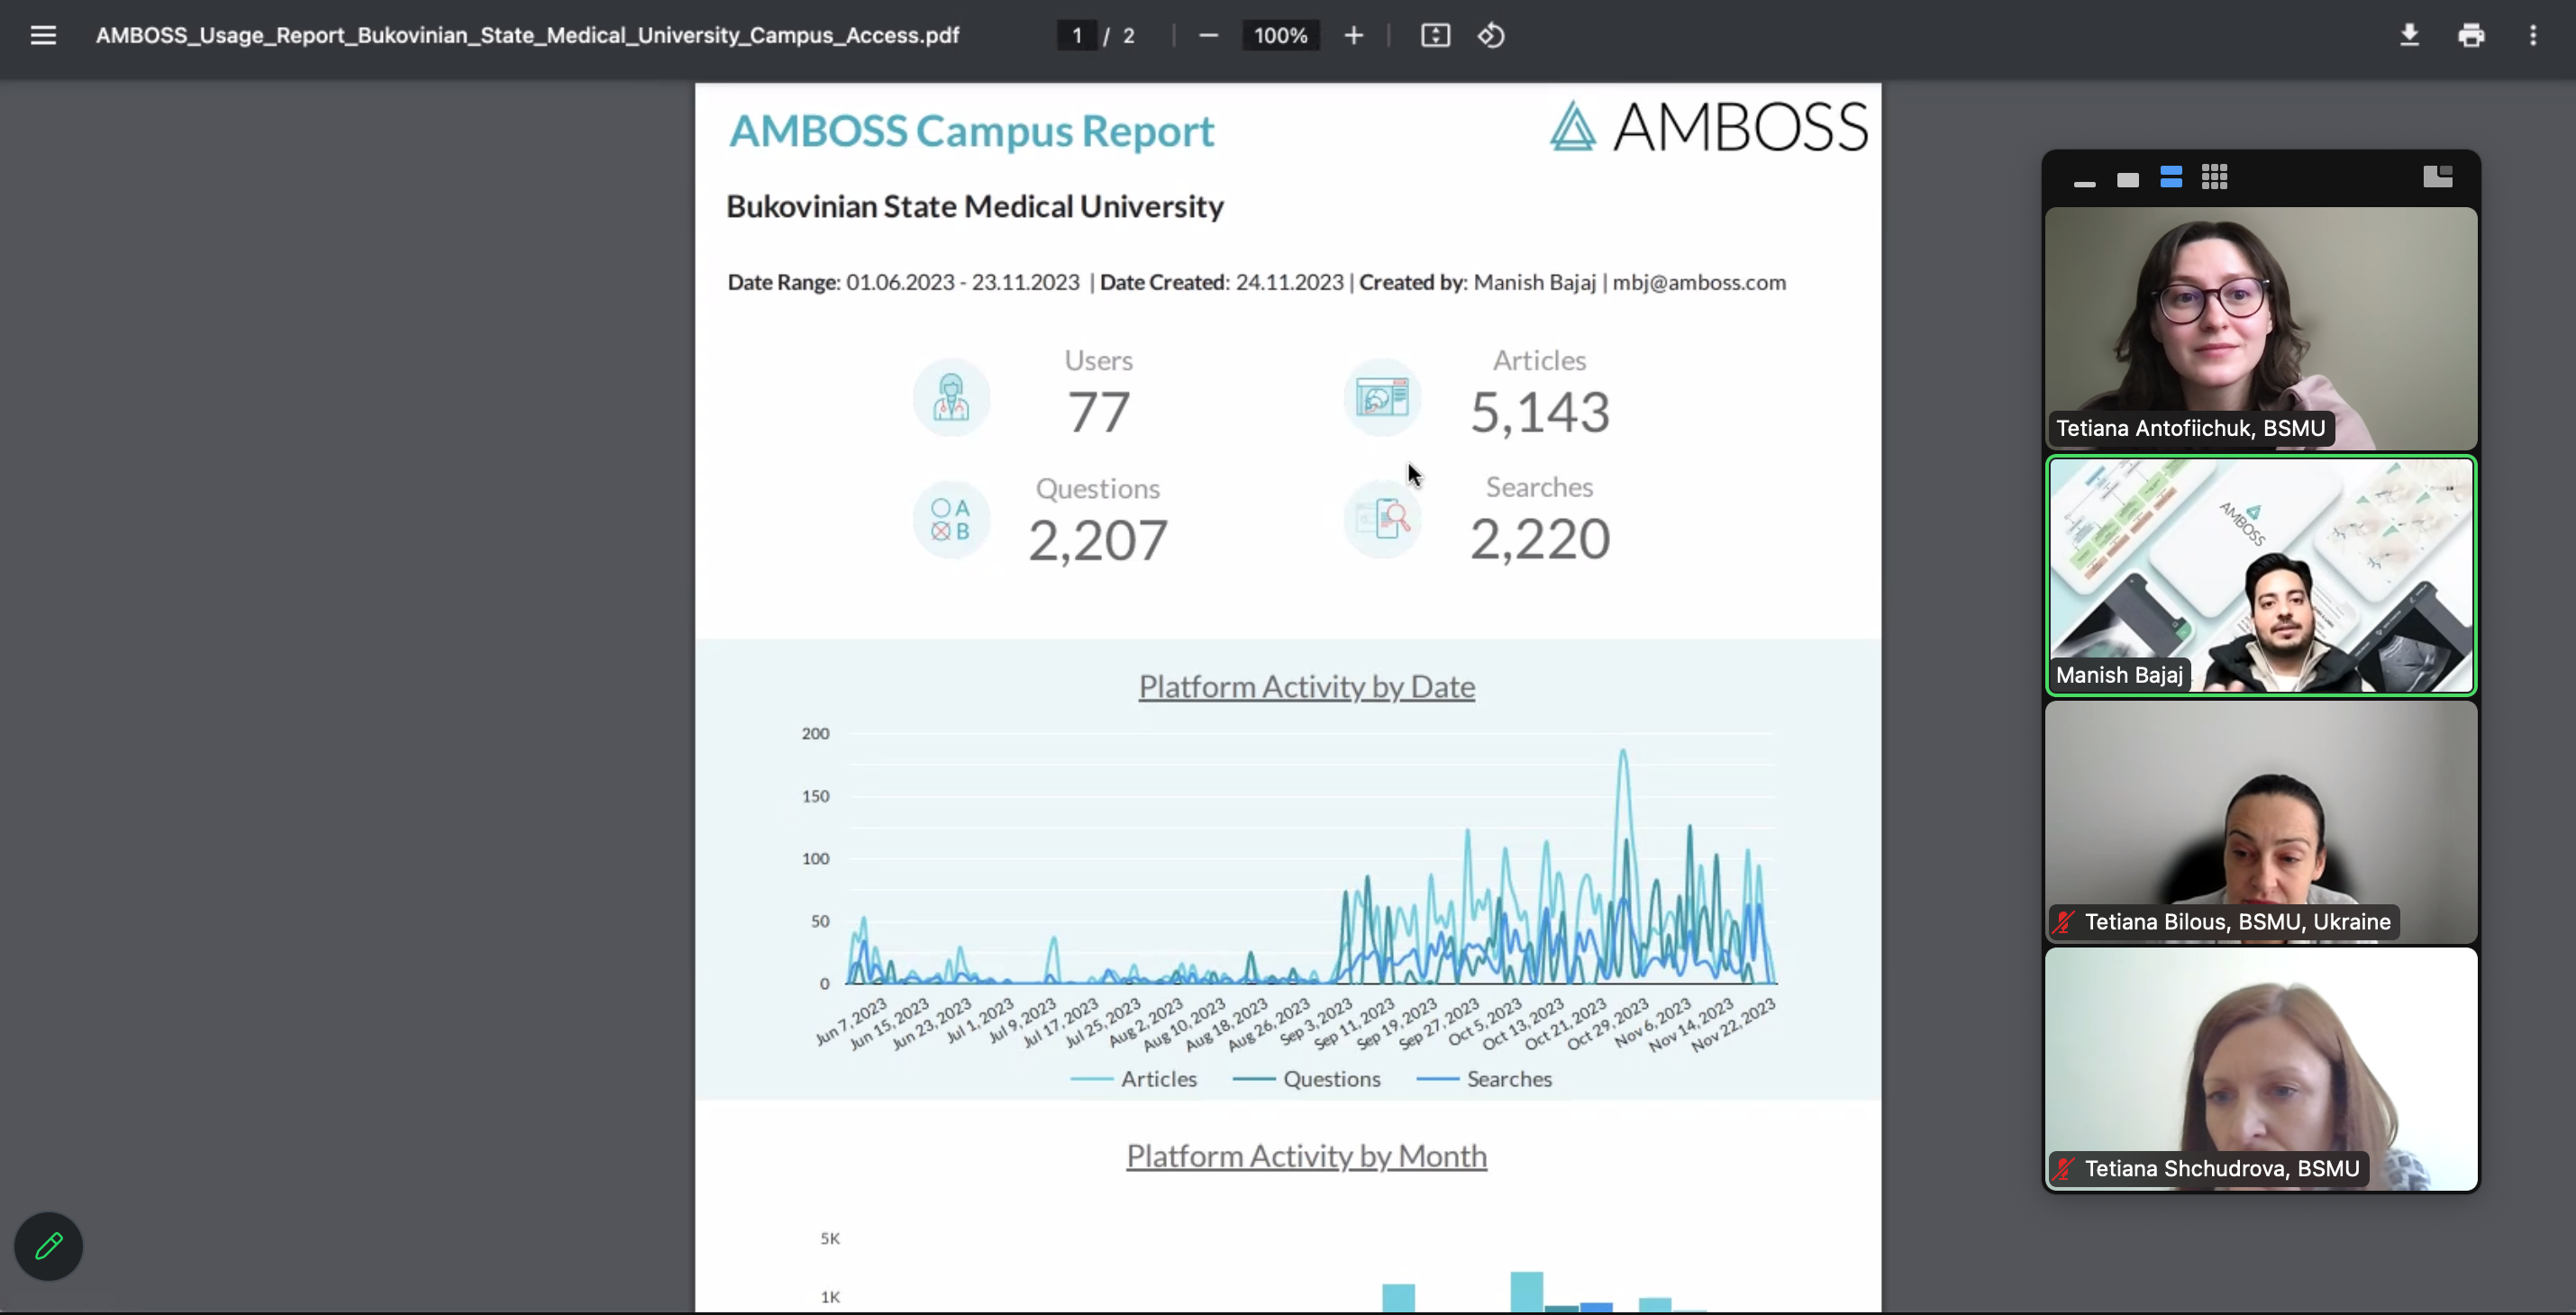
Task: Click the 100% zoom level field
Action: [1280, 36]
